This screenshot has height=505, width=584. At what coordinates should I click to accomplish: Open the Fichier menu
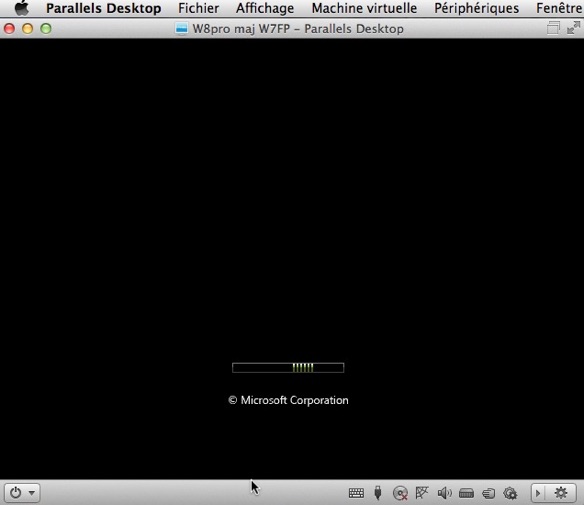[x=198, y=8]
